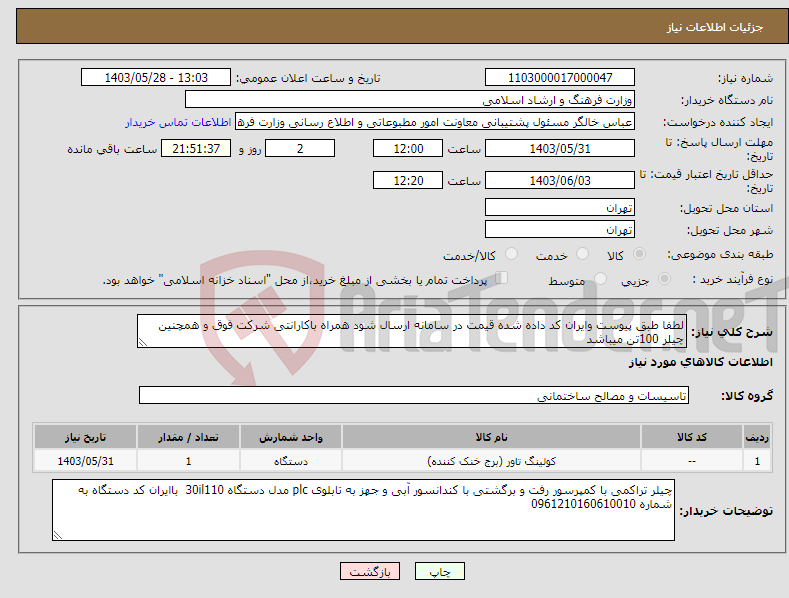Click the چاپ (print) button
This screenshot has width=789, height=598.
pyautogui.click(x=439, y=571)
